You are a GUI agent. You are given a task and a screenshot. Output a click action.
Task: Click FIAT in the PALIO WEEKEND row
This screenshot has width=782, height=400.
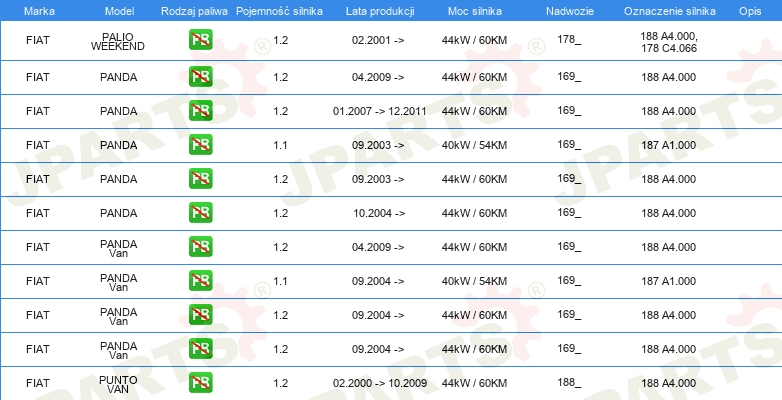pyautogui.click(x=38, y=40)
